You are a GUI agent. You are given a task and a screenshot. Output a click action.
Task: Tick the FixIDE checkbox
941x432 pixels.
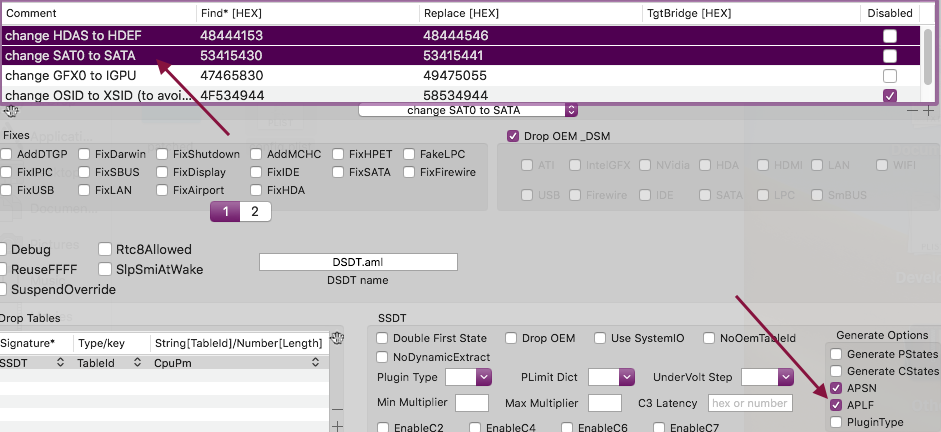pyautogui.click(x=256, y=172)
